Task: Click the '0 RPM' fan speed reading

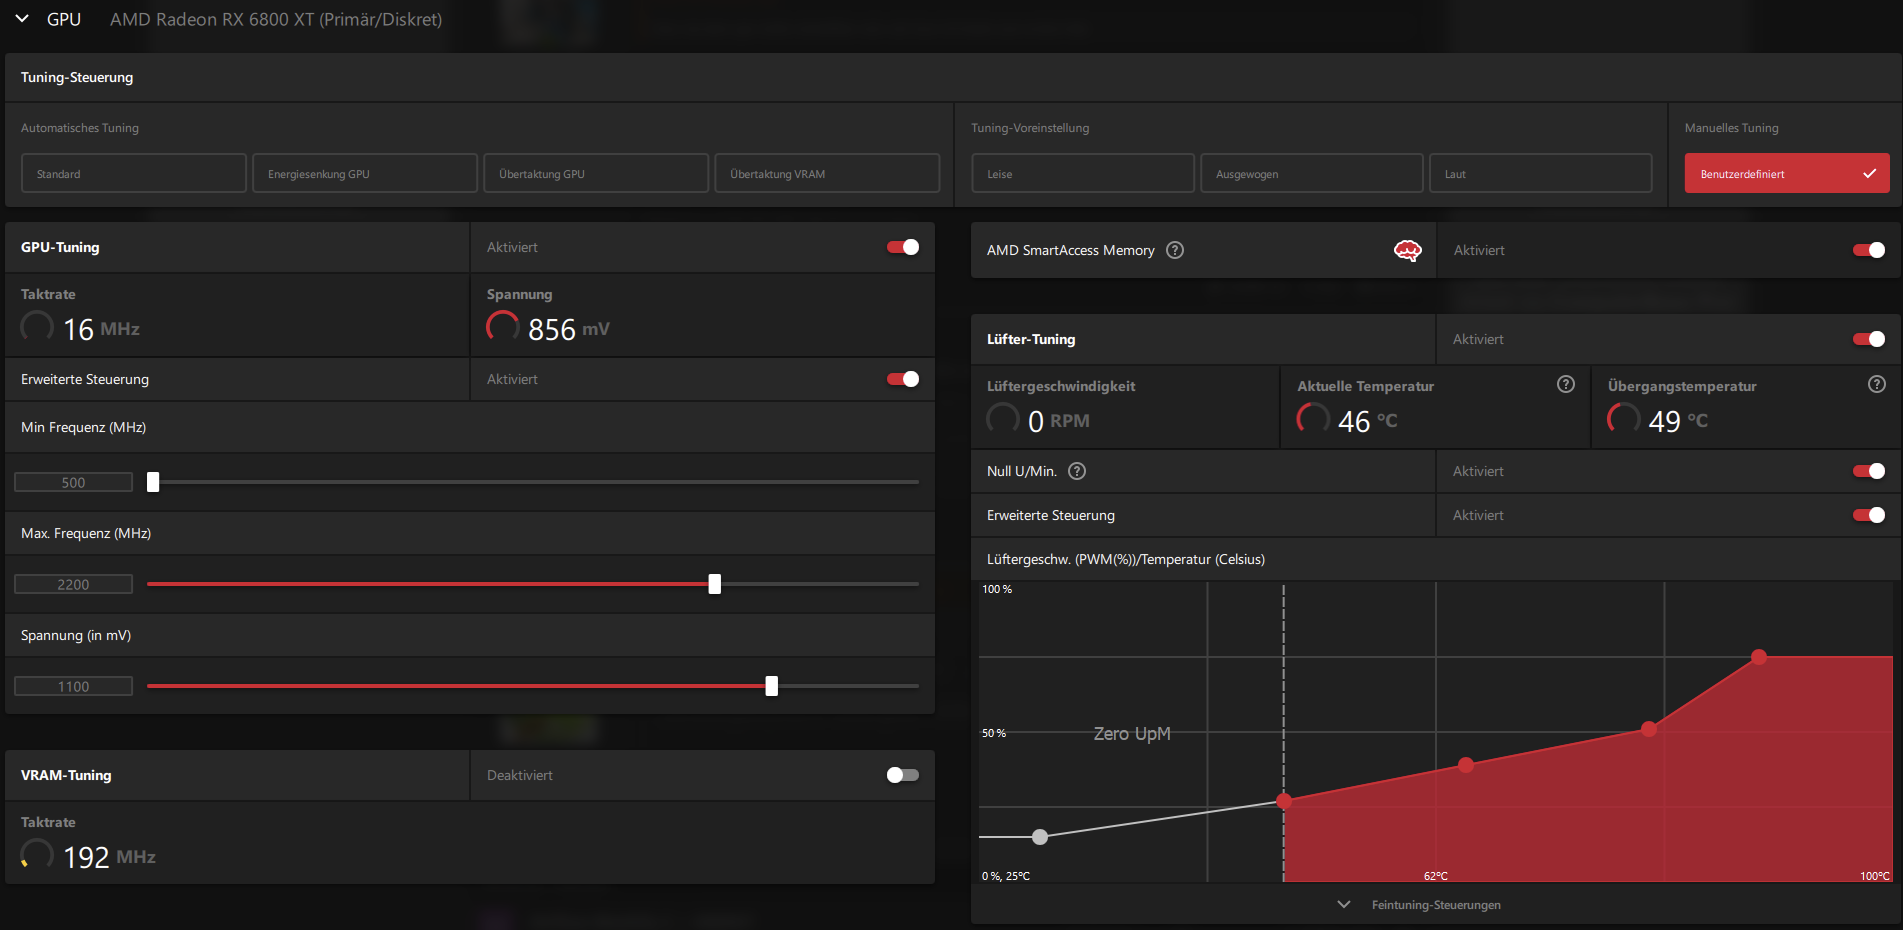Action: point(1059,421)
